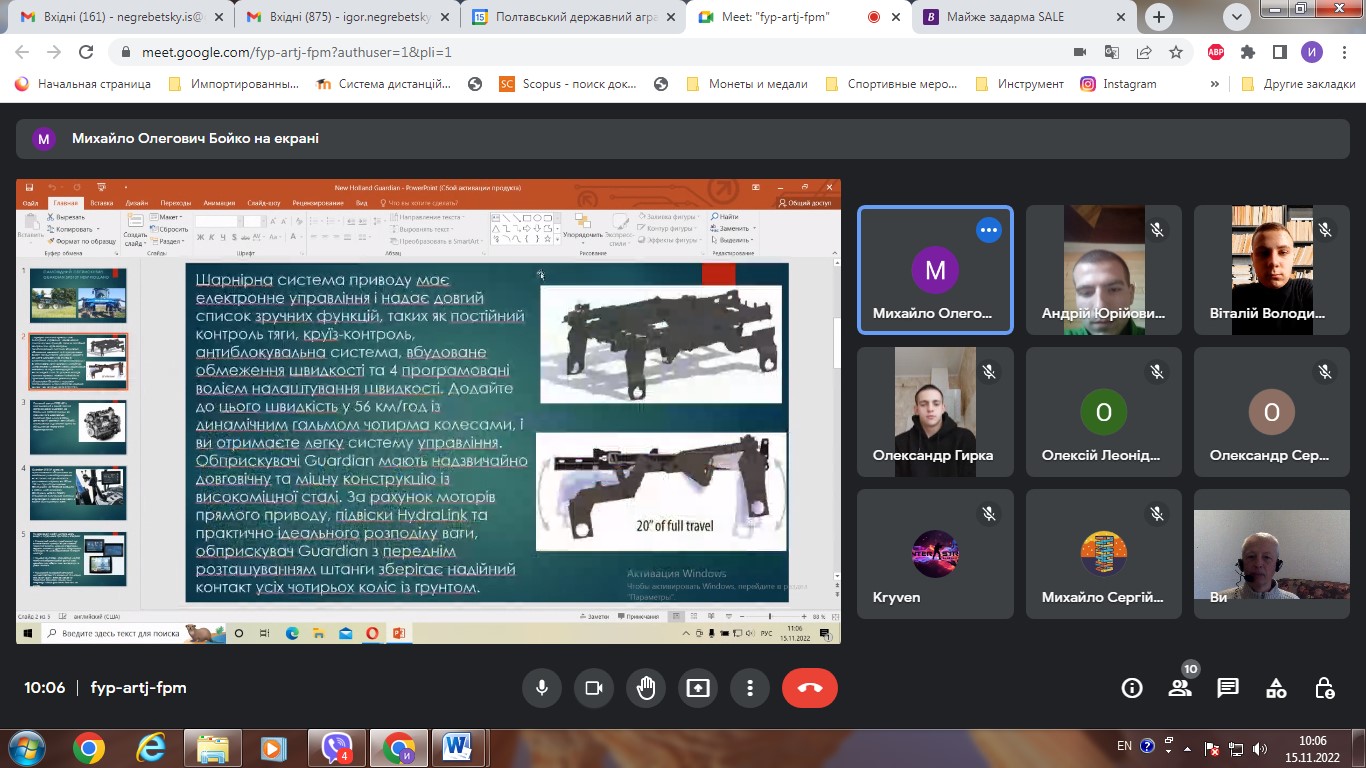Expand the Импортированные bookmarks folder
Viewport: 1366px width, 768px height.
coord(234,84)
